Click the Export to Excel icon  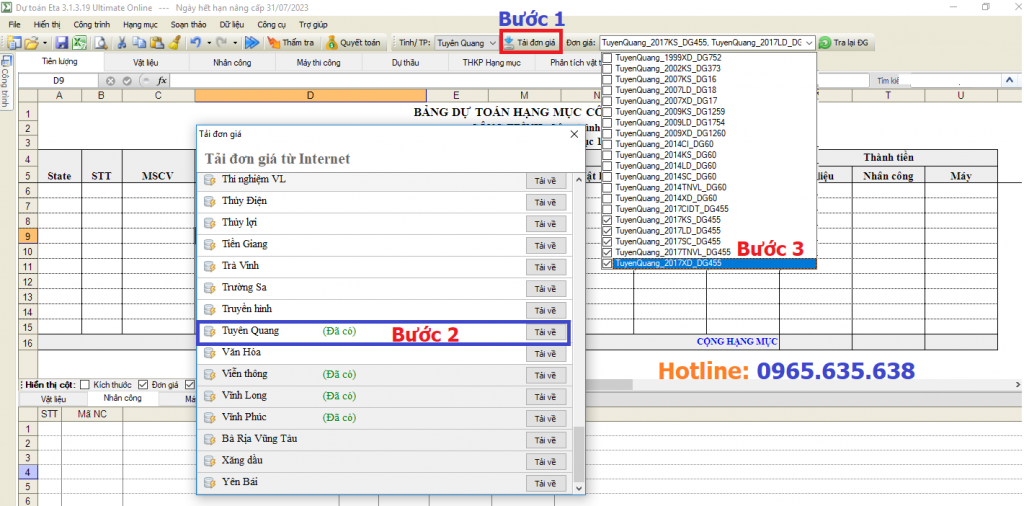click(x=79, y=43)
